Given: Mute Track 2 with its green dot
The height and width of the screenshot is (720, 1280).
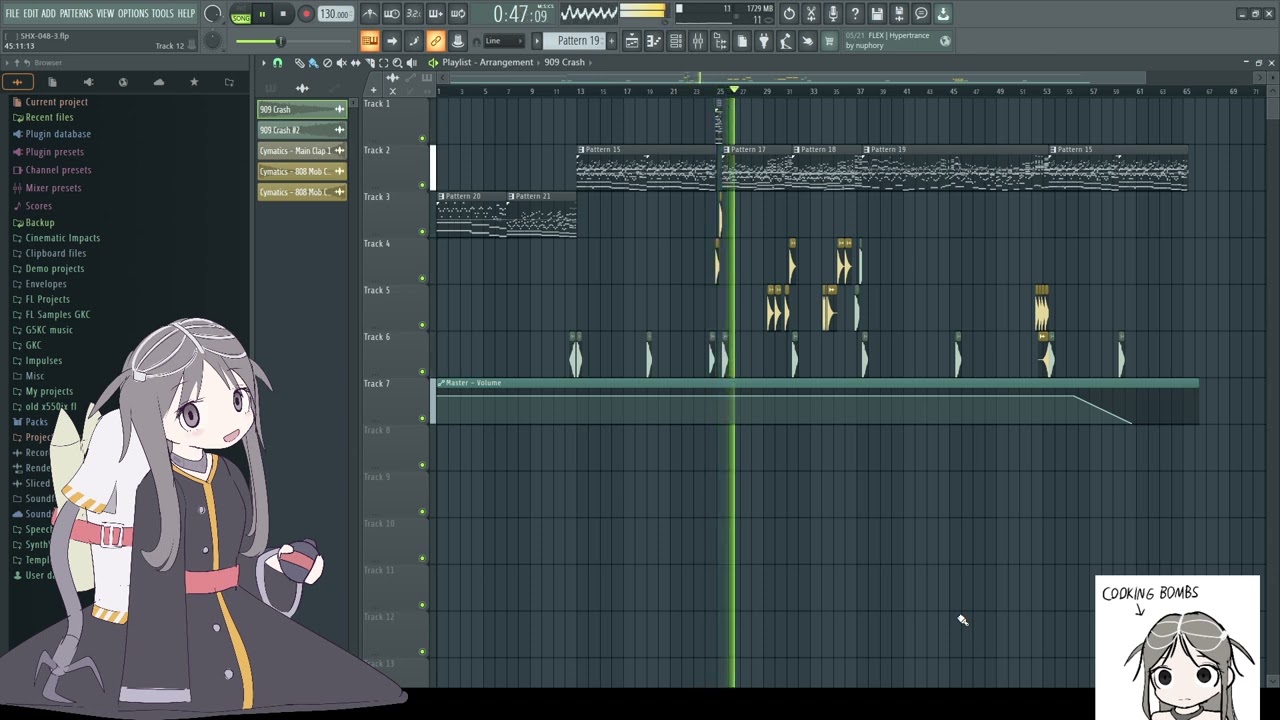Looking at the screenshot, I should click(x=422, y=185).
